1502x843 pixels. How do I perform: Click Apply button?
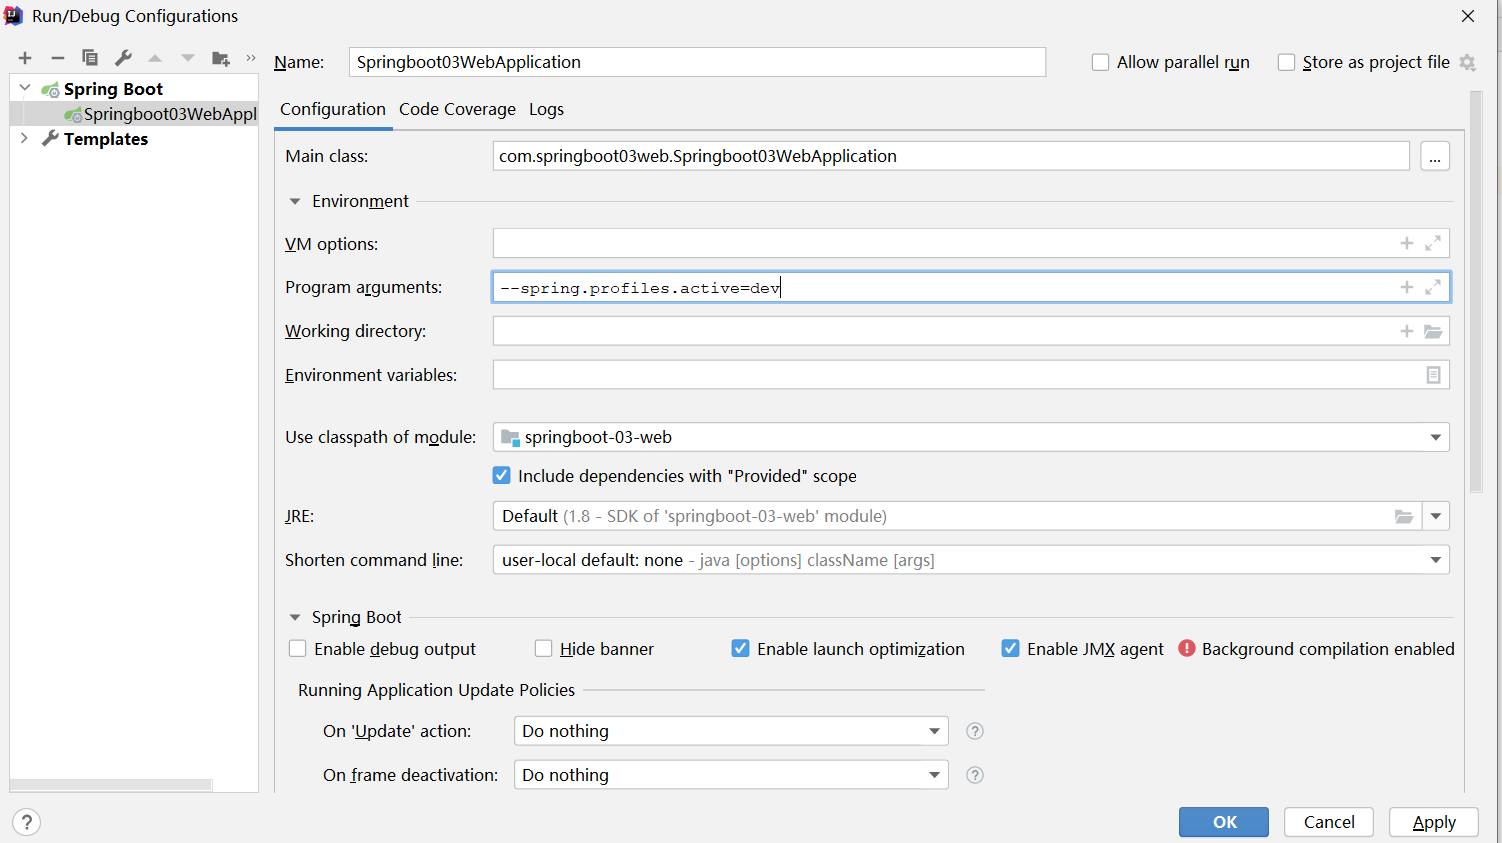click(x=1434, y=822)
